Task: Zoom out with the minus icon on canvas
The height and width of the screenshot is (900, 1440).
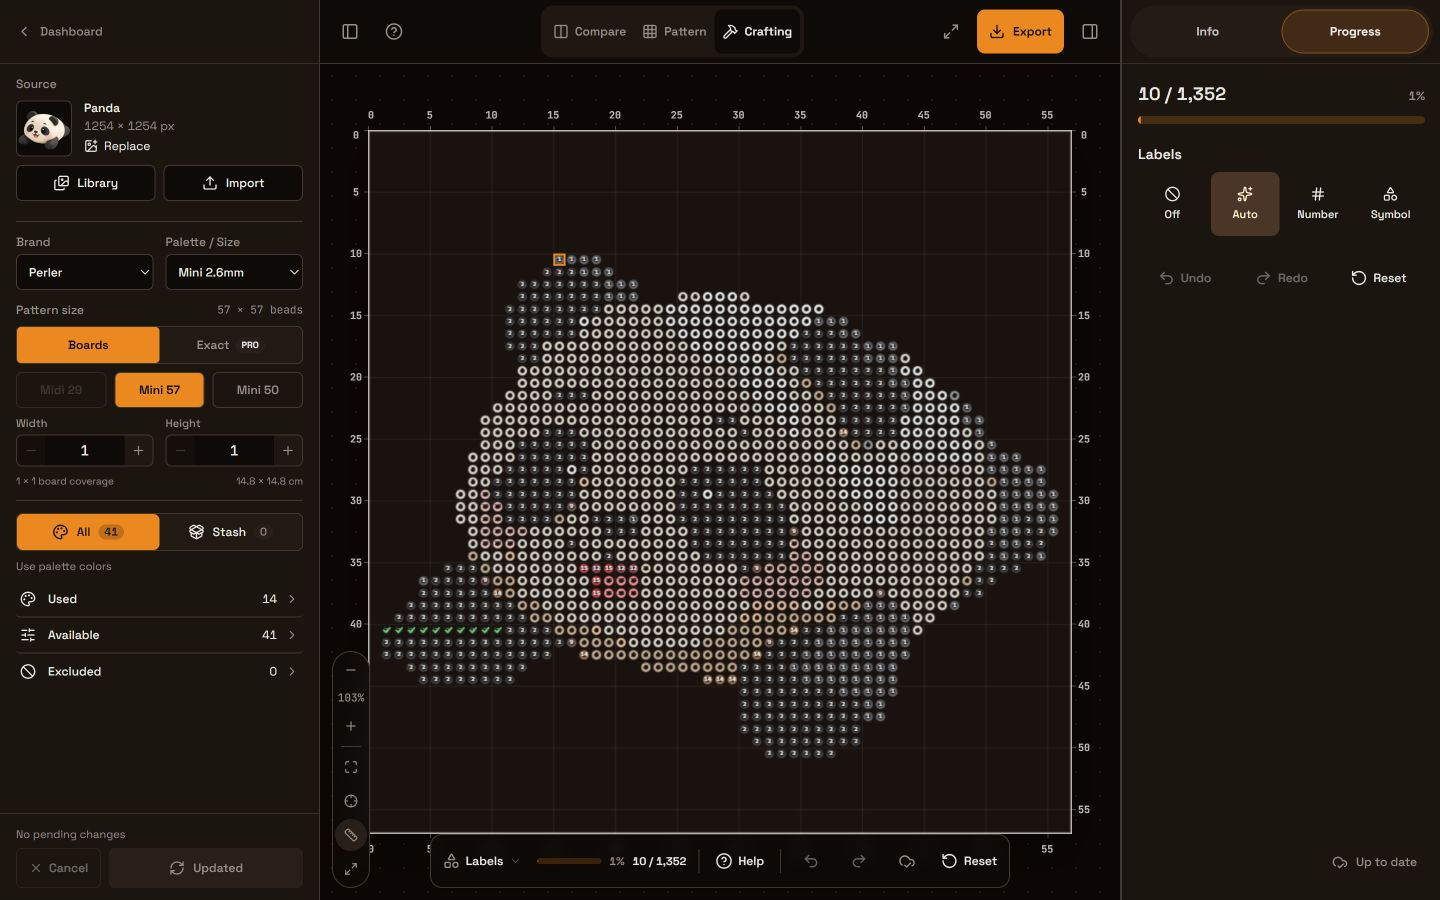Action: (351, 670)
